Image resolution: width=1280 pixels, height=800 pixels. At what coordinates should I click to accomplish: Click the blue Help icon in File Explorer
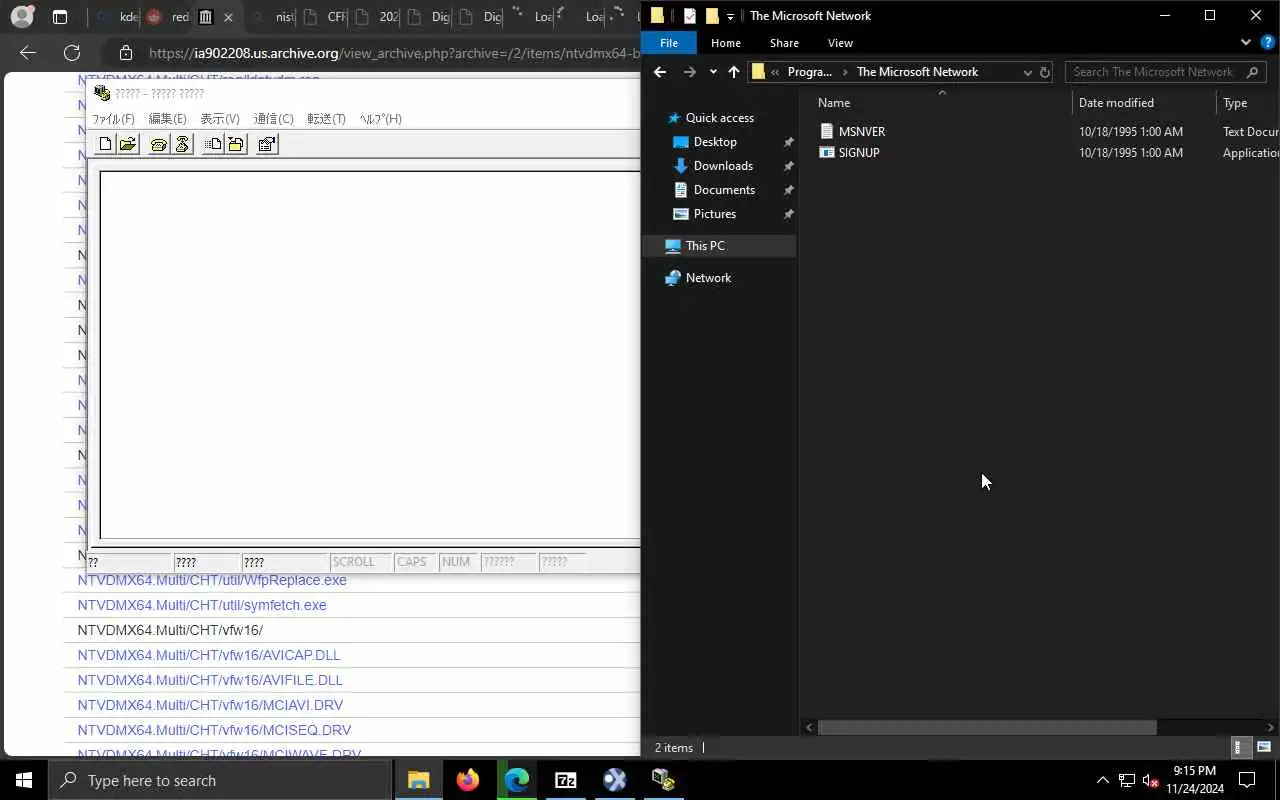click(1268, 43)
